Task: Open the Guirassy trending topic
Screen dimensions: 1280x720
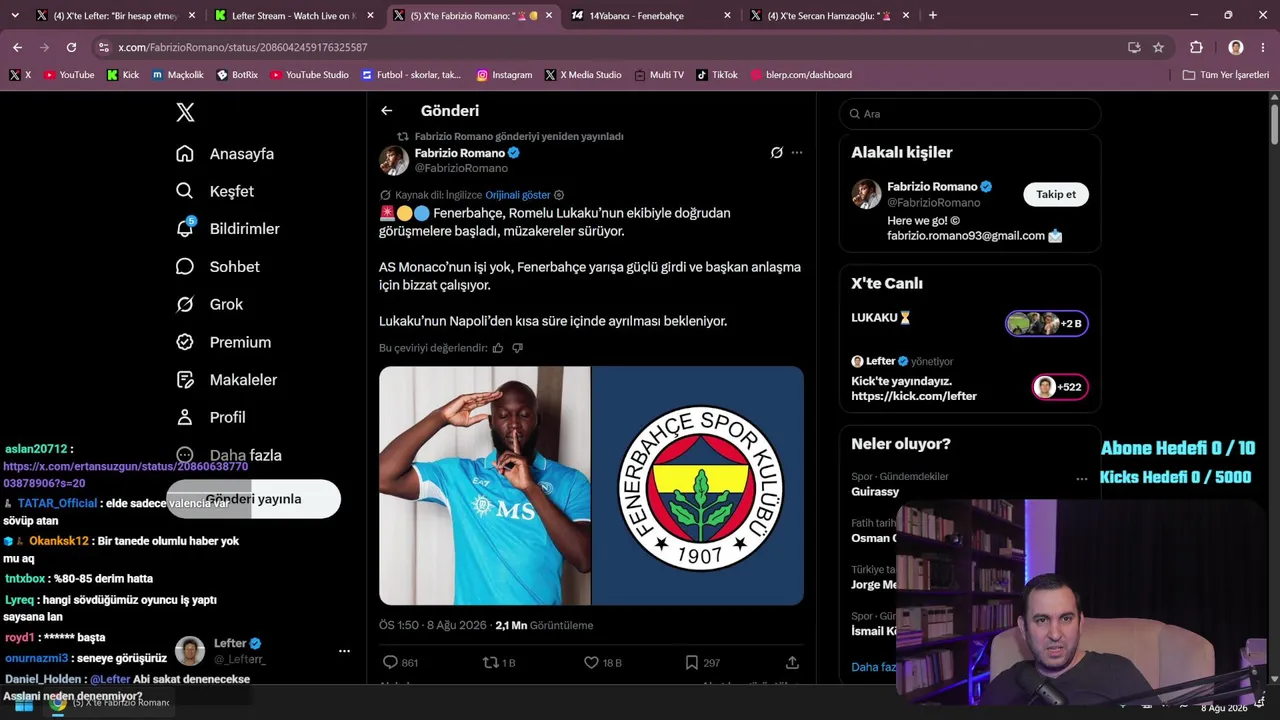Action: tap(875, 492)
